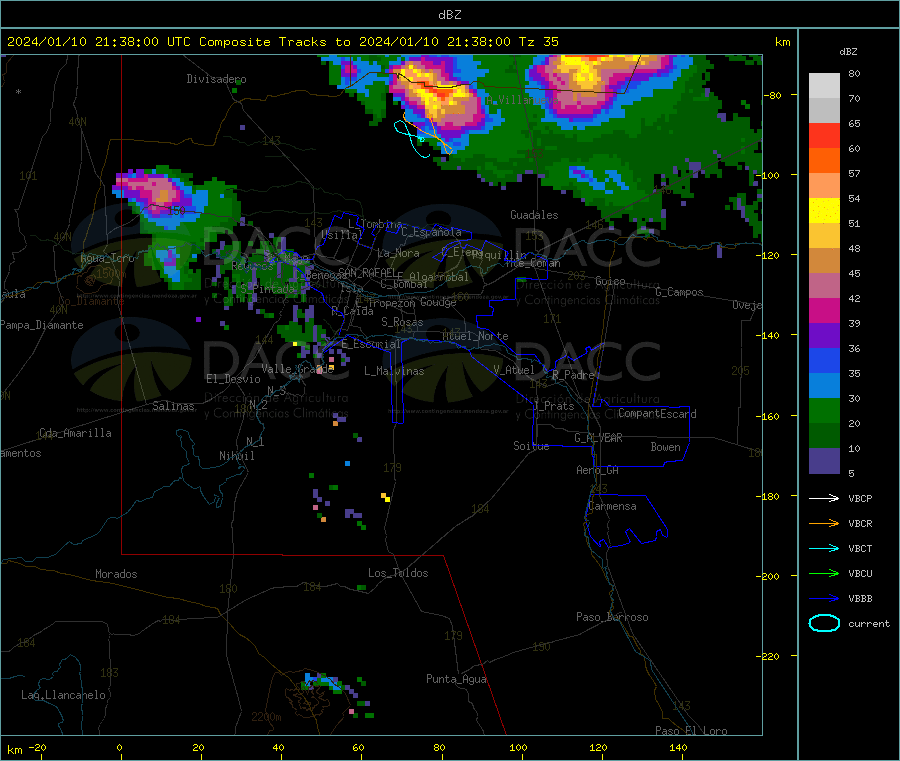Click the dBZ title at top

449,15
